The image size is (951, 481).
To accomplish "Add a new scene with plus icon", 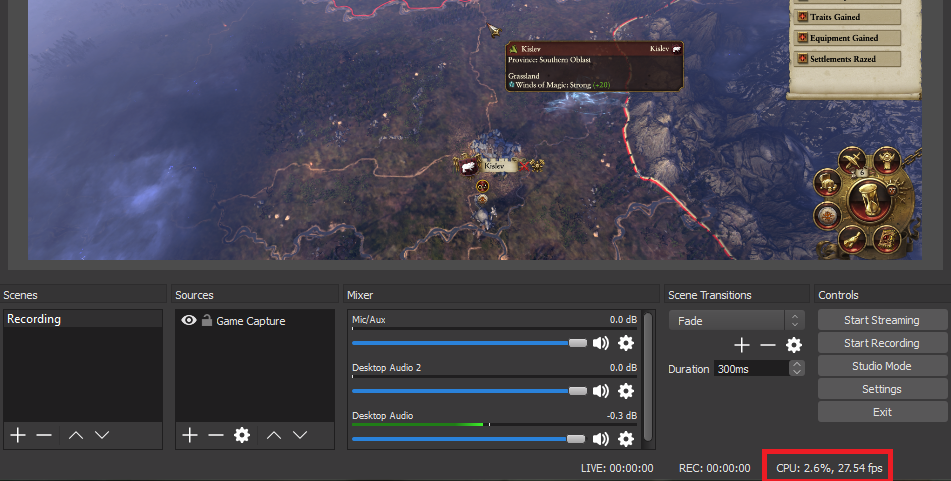I will coord(18,435).
